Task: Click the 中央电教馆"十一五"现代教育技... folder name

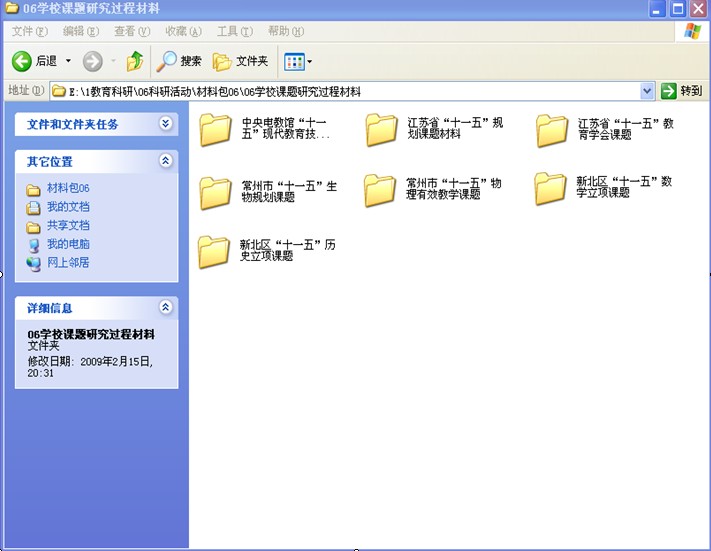Action: click(285, 128)
